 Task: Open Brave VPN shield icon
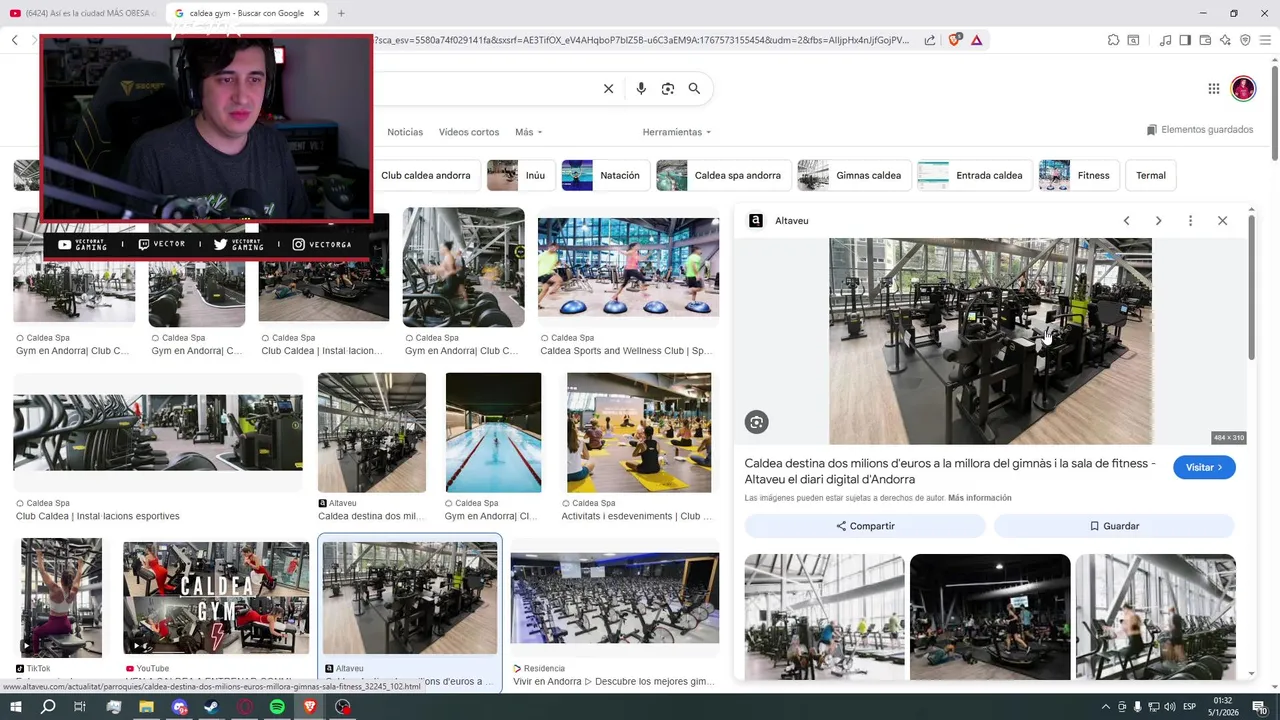click(x=1245, y=40)
